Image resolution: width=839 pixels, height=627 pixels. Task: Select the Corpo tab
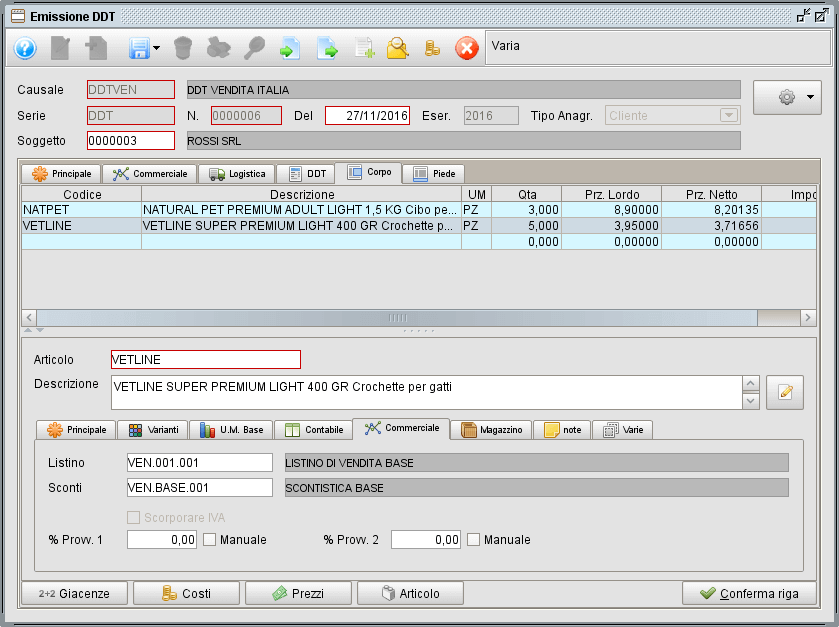369,172
